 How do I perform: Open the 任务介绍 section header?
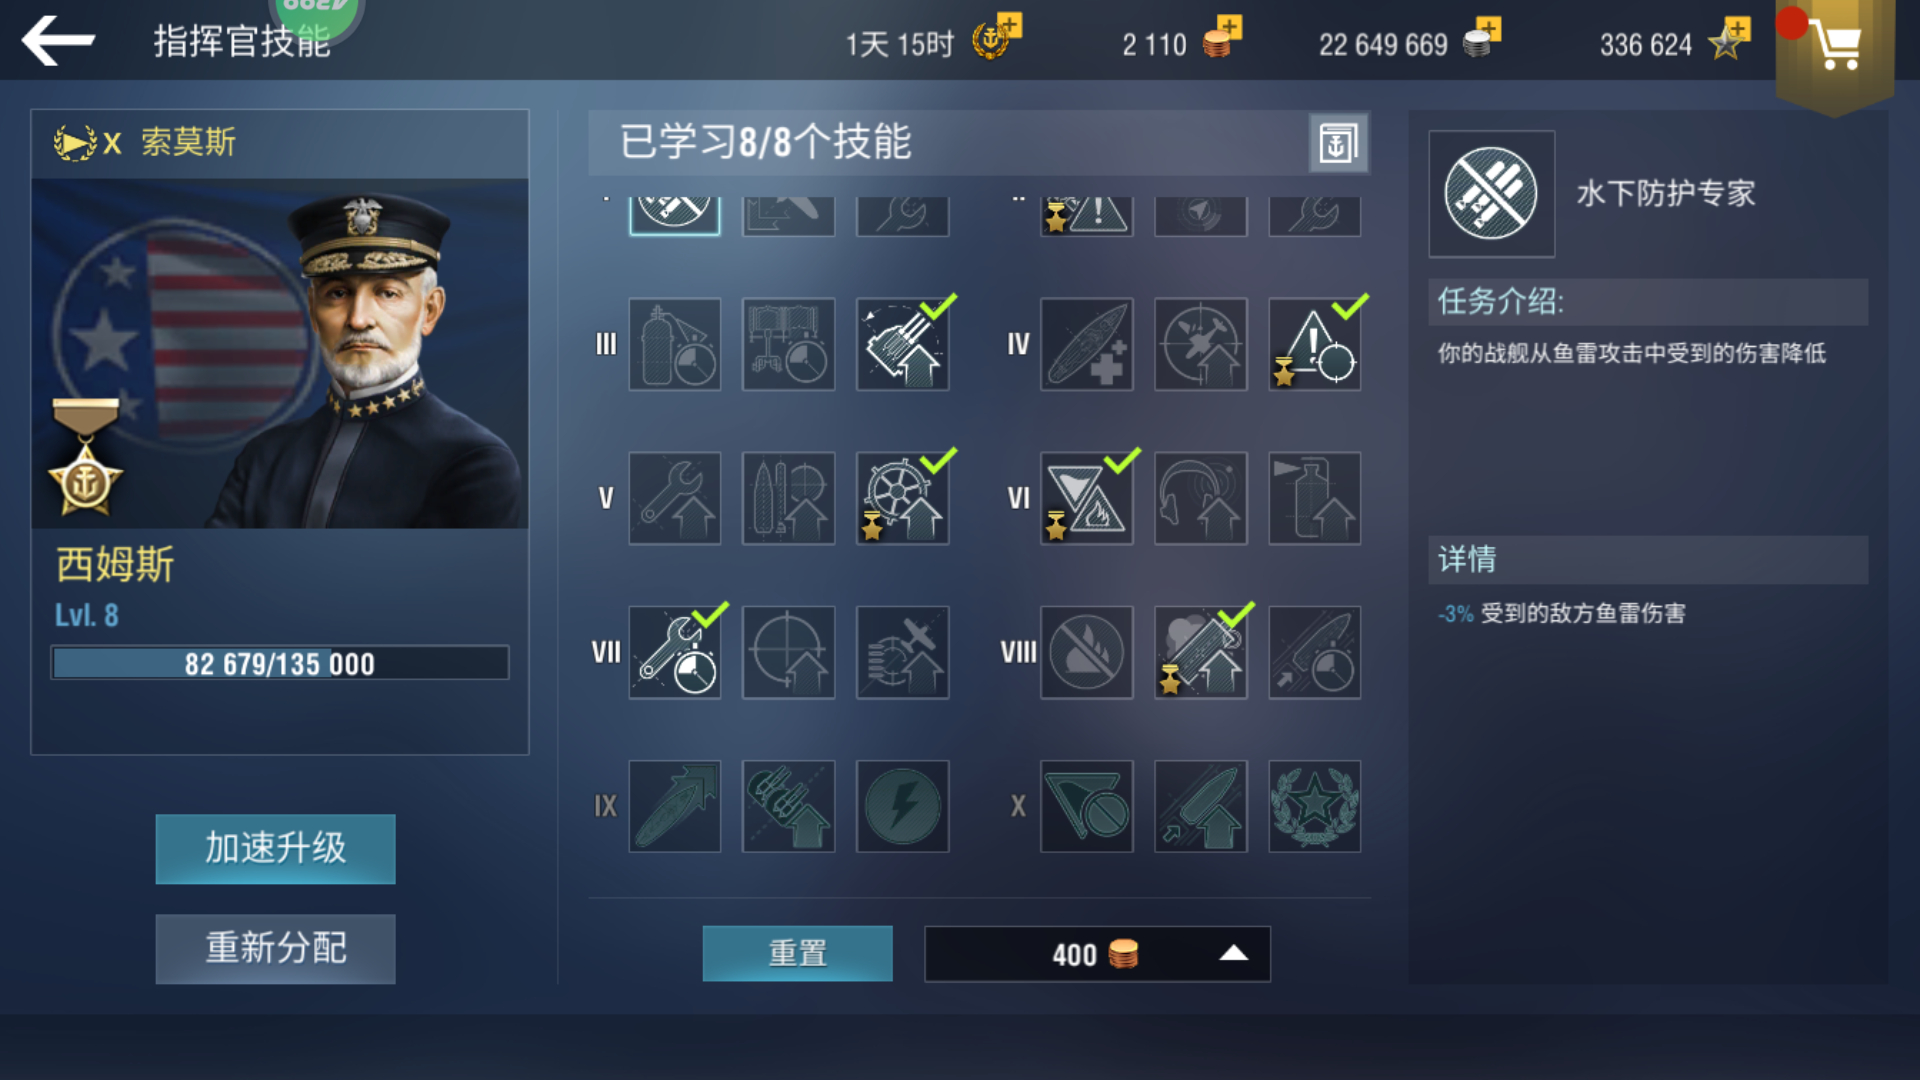click(1647, 301)
